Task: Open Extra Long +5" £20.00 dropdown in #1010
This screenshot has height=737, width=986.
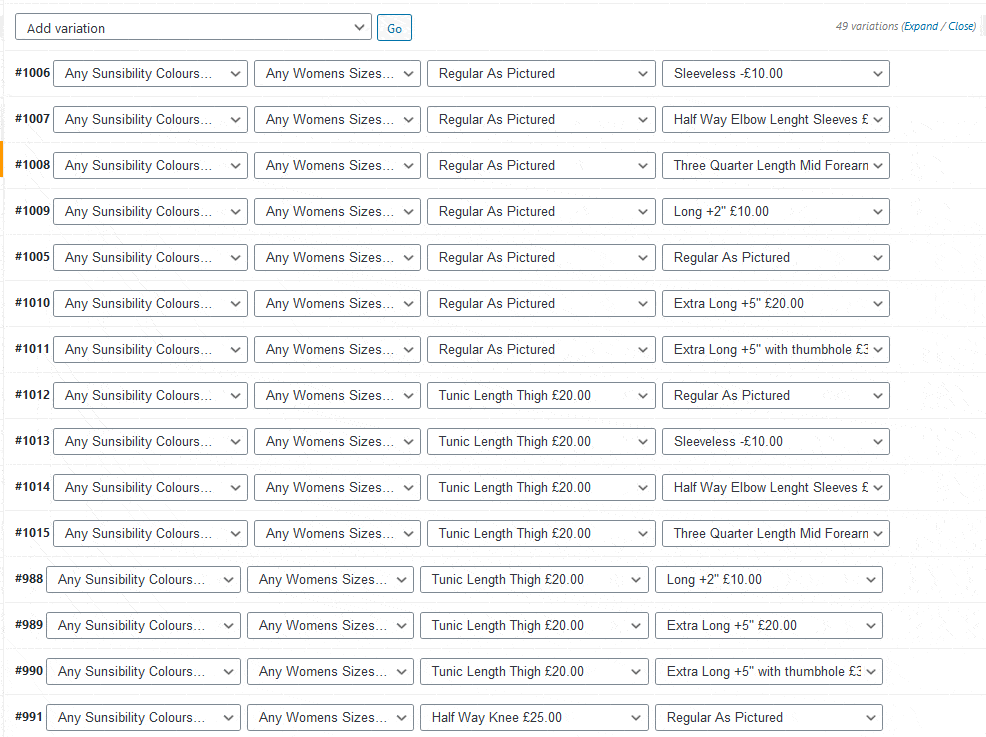Action: pyautogui.click(x=775, y=303)
